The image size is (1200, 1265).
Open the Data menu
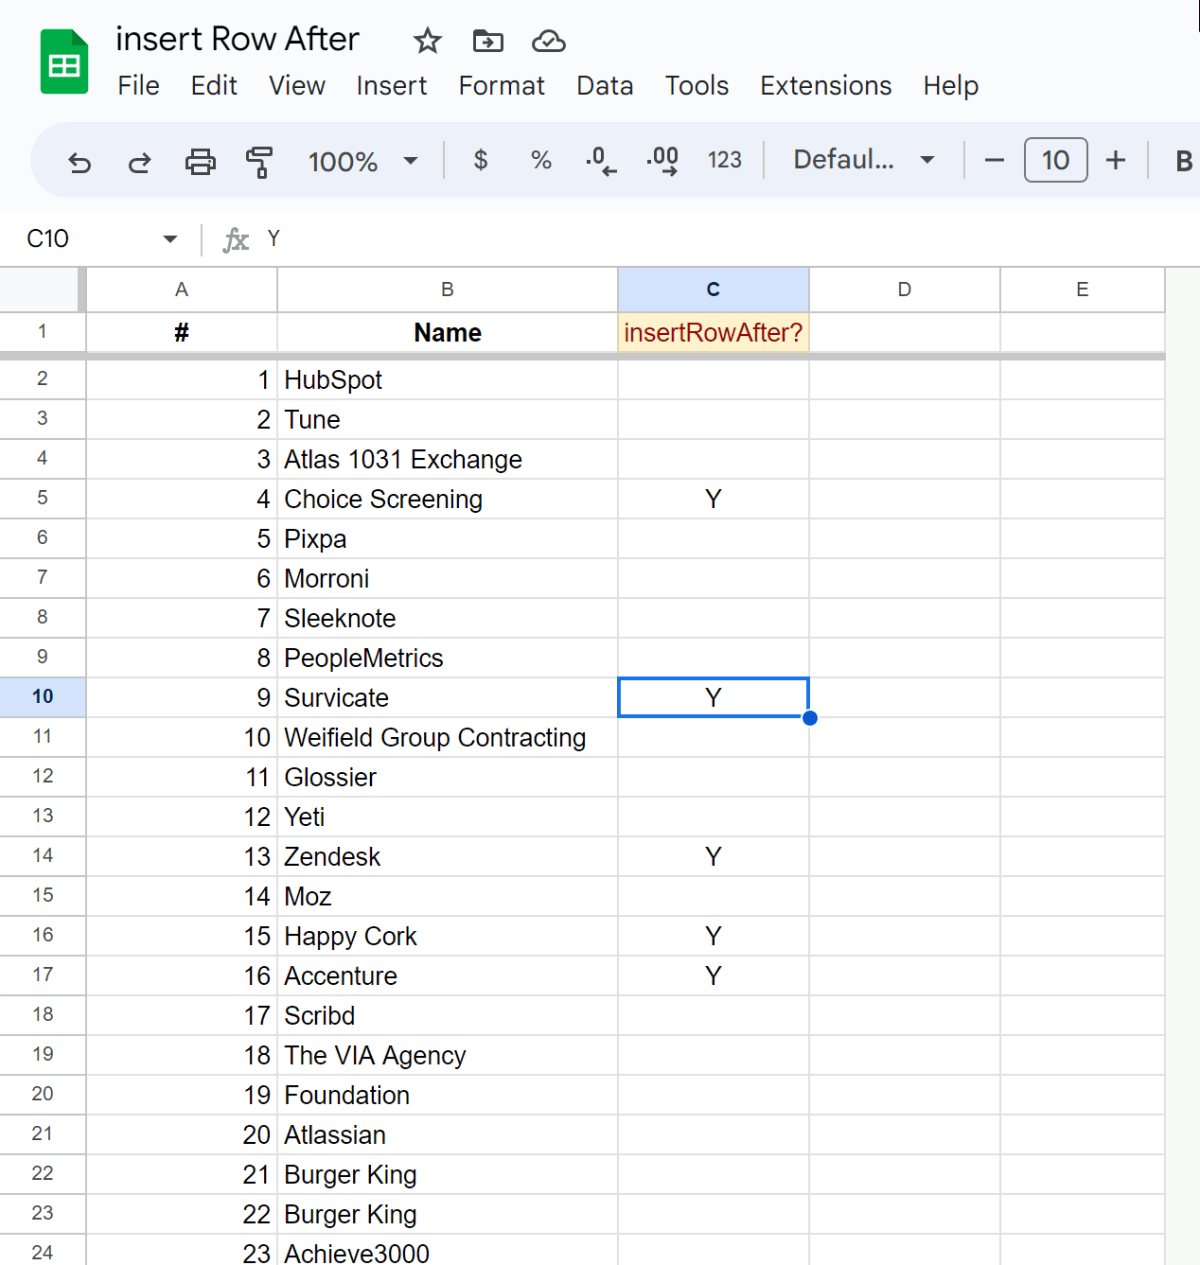click(605, 86)
